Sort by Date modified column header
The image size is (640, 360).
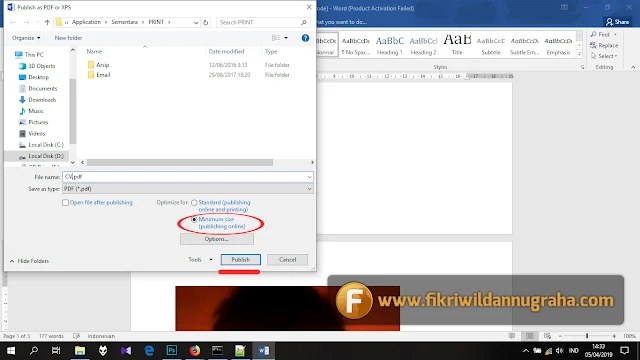tap(227, 51)
